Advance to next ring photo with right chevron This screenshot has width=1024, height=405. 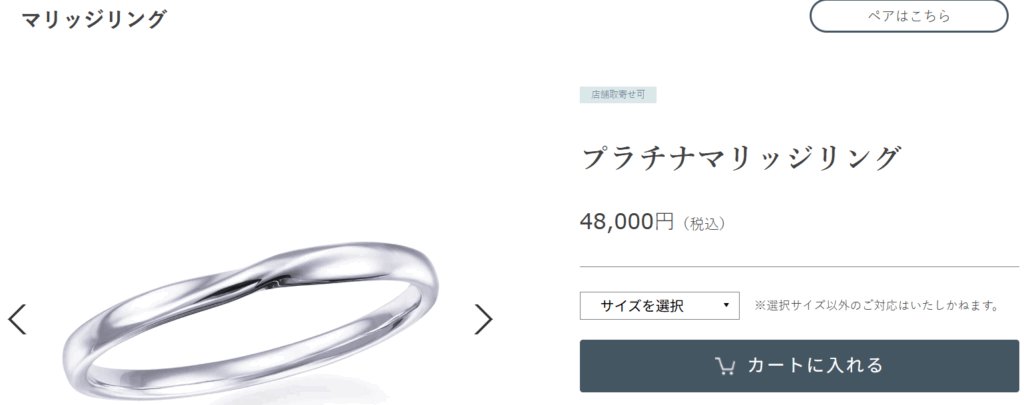[483, 319]
